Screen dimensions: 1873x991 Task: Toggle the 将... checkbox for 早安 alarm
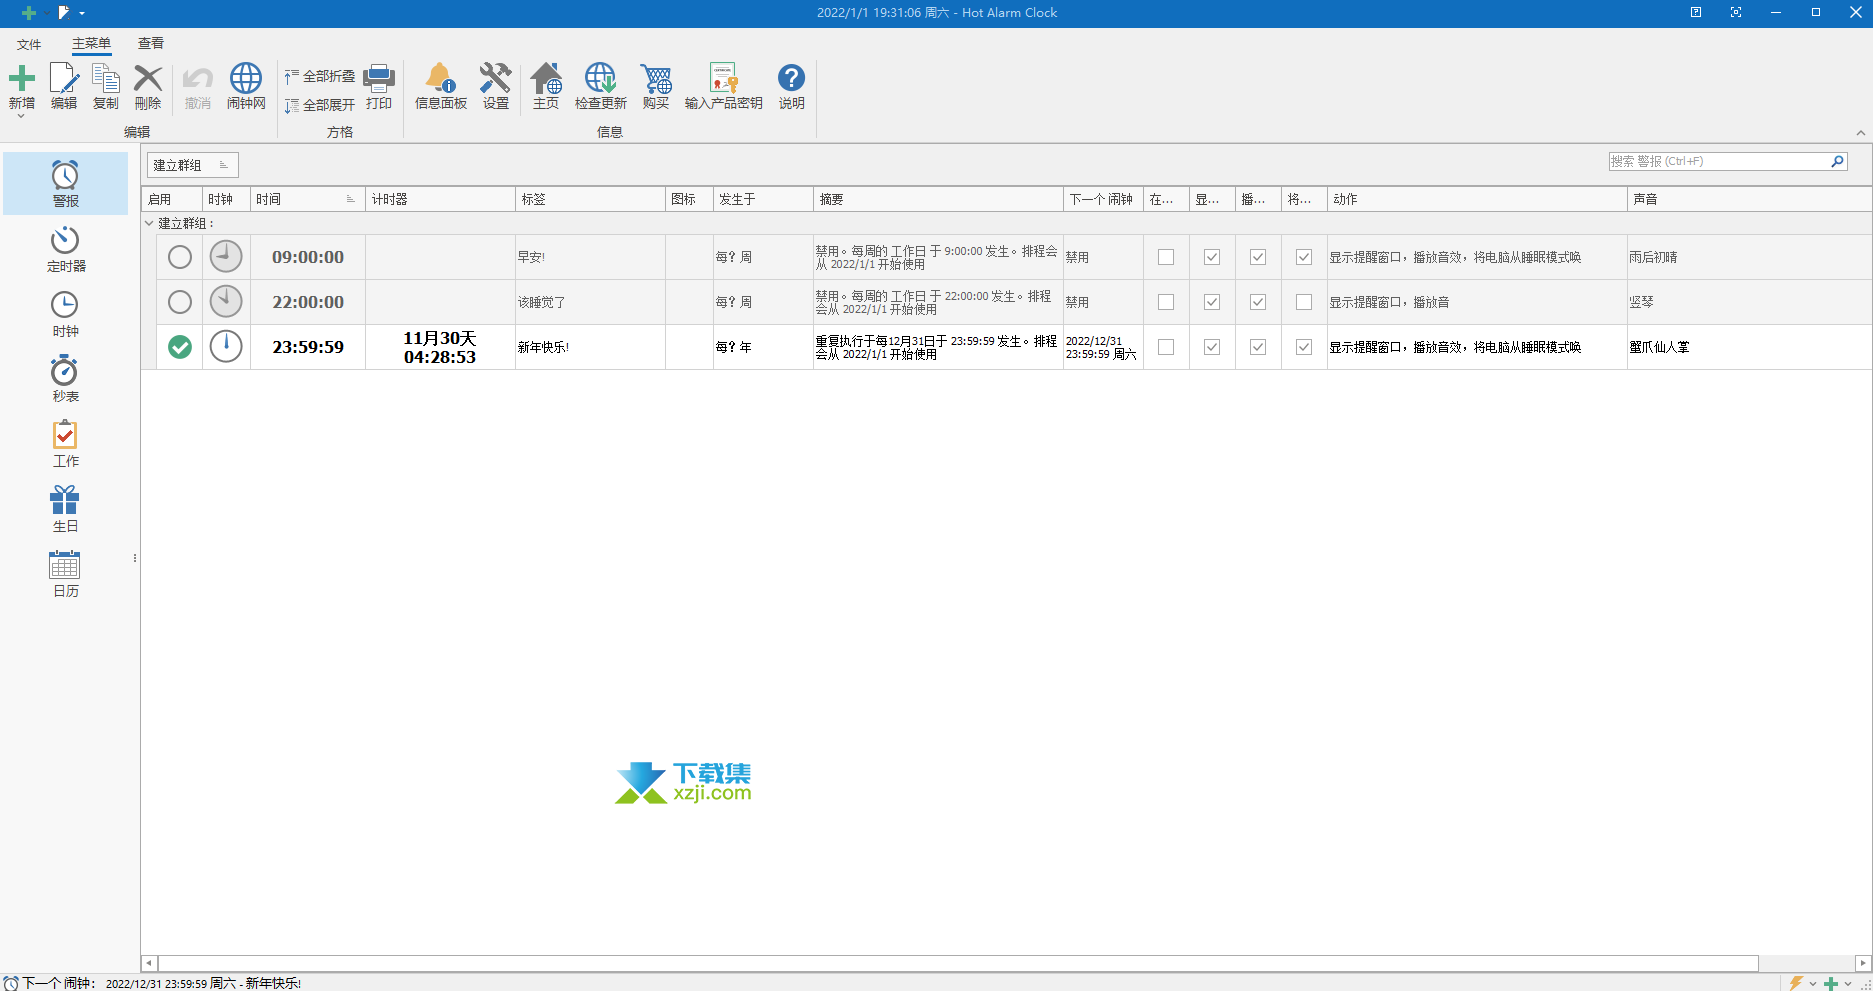pyautogui.click(x=1304, y=257)
